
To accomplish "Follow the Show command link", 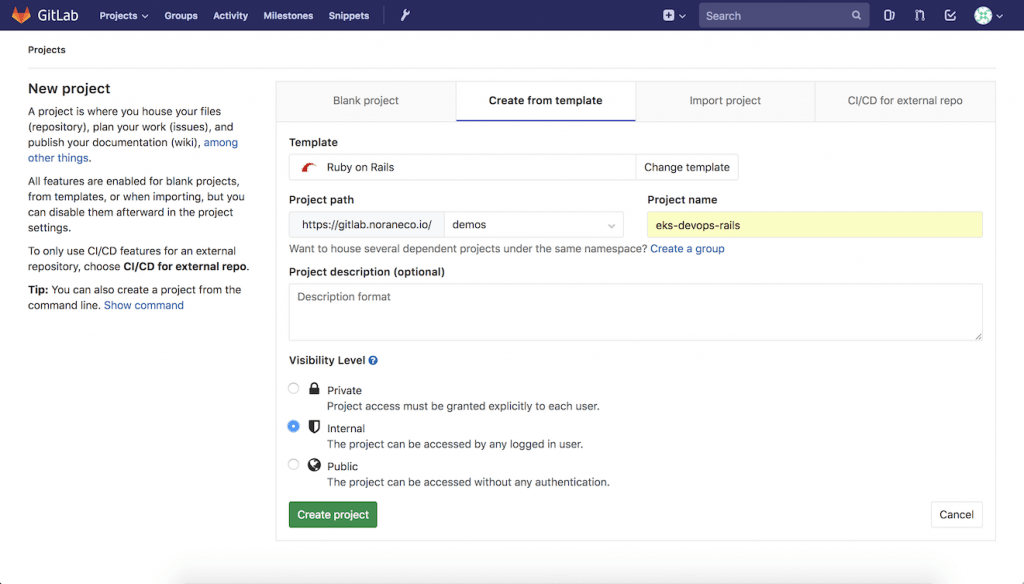I will click(144, 305).
